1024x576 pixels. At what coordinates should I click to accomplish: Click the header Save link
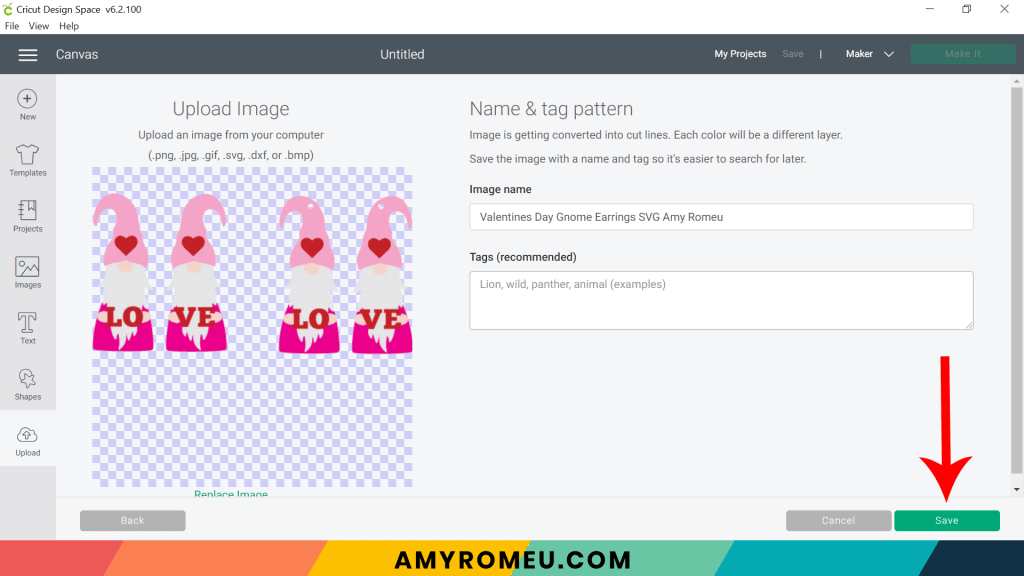[792, 54]
